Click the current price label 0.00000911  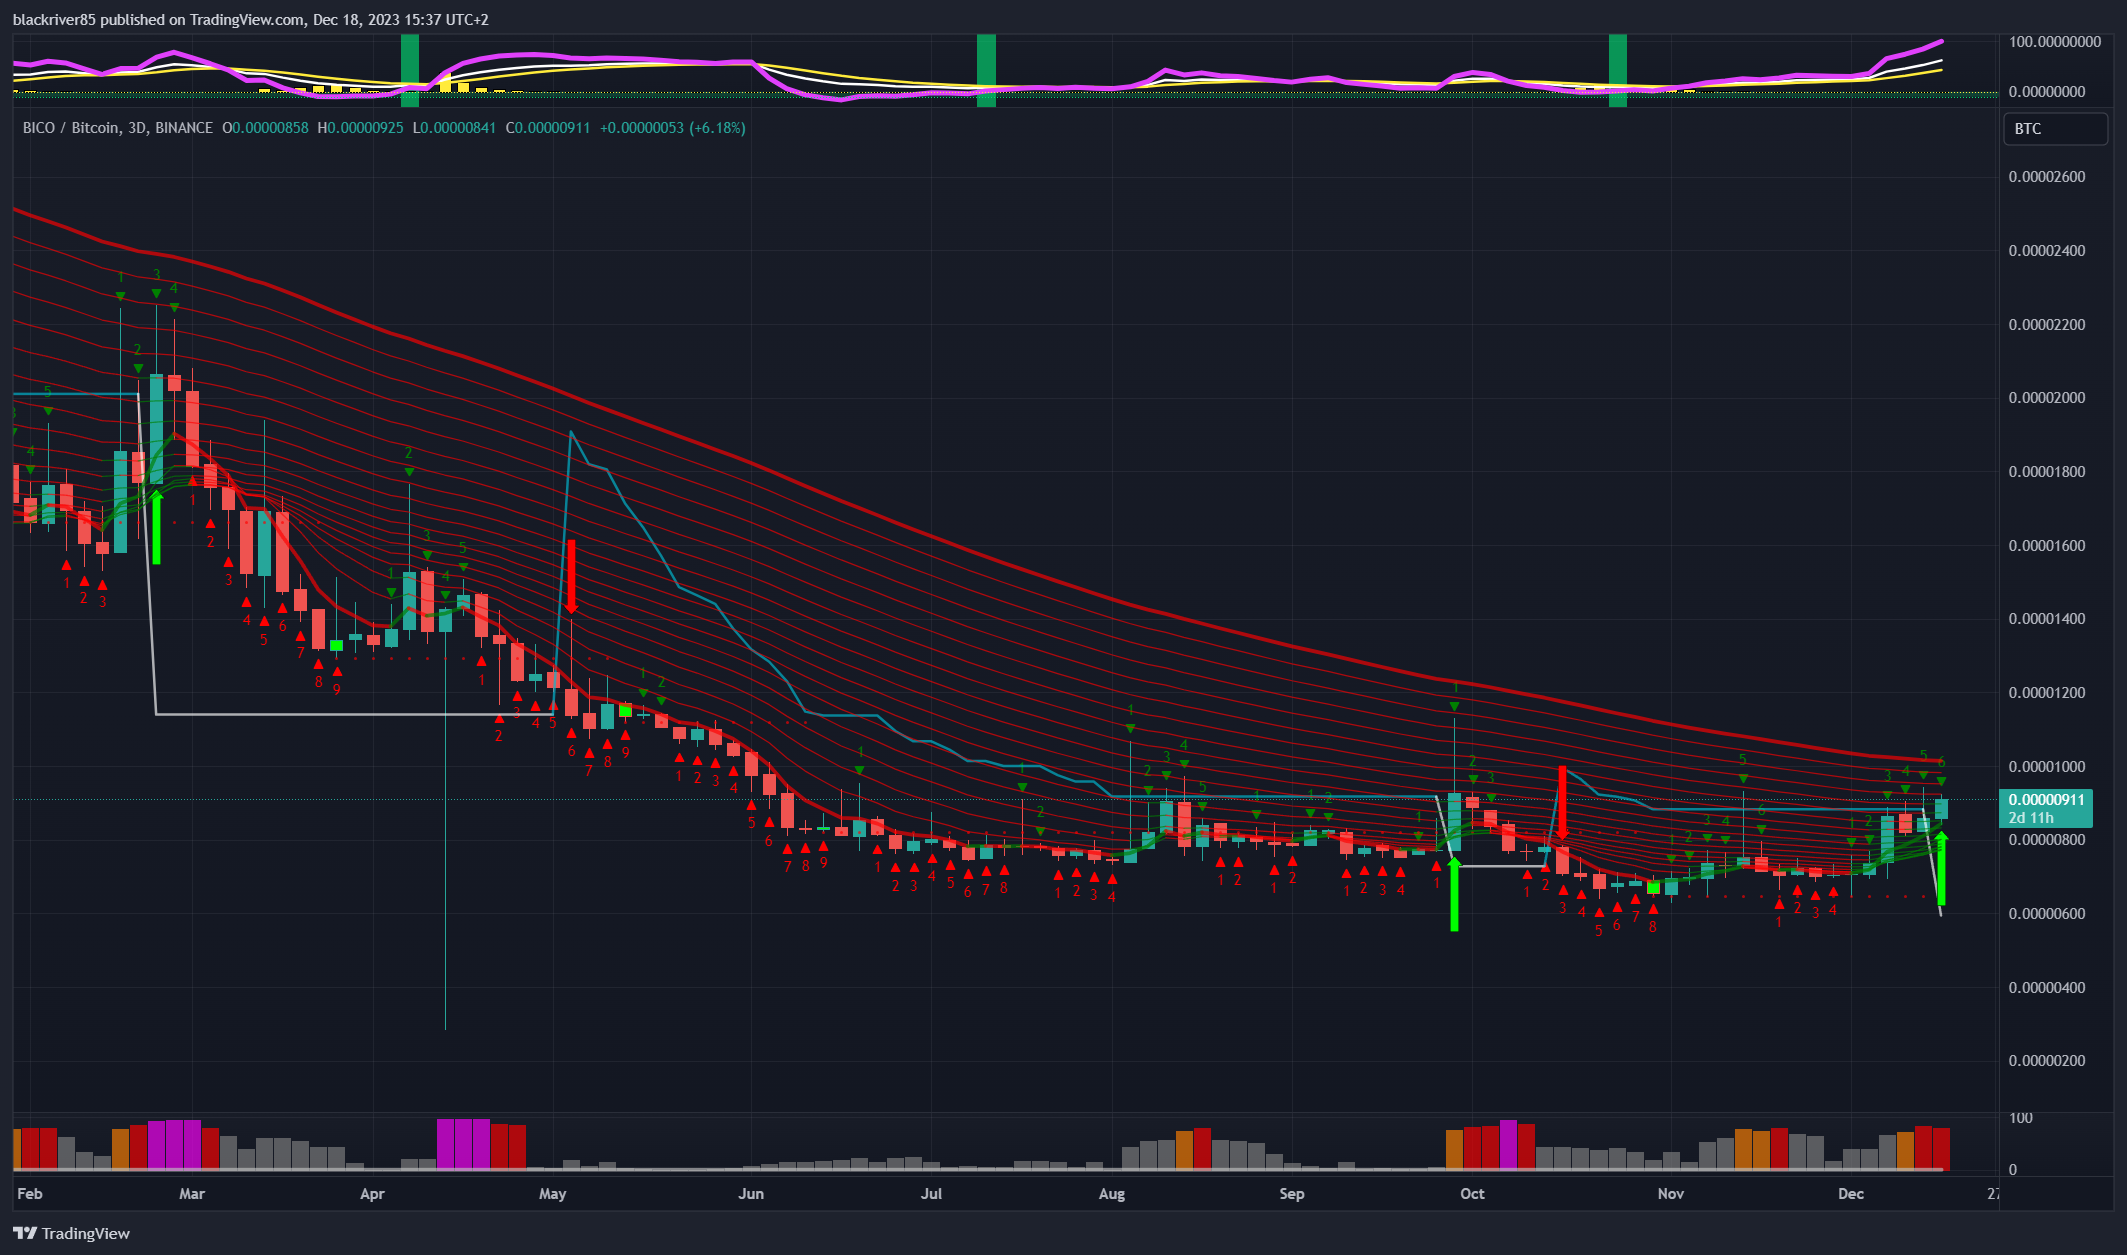click(x=2046, y=799)
